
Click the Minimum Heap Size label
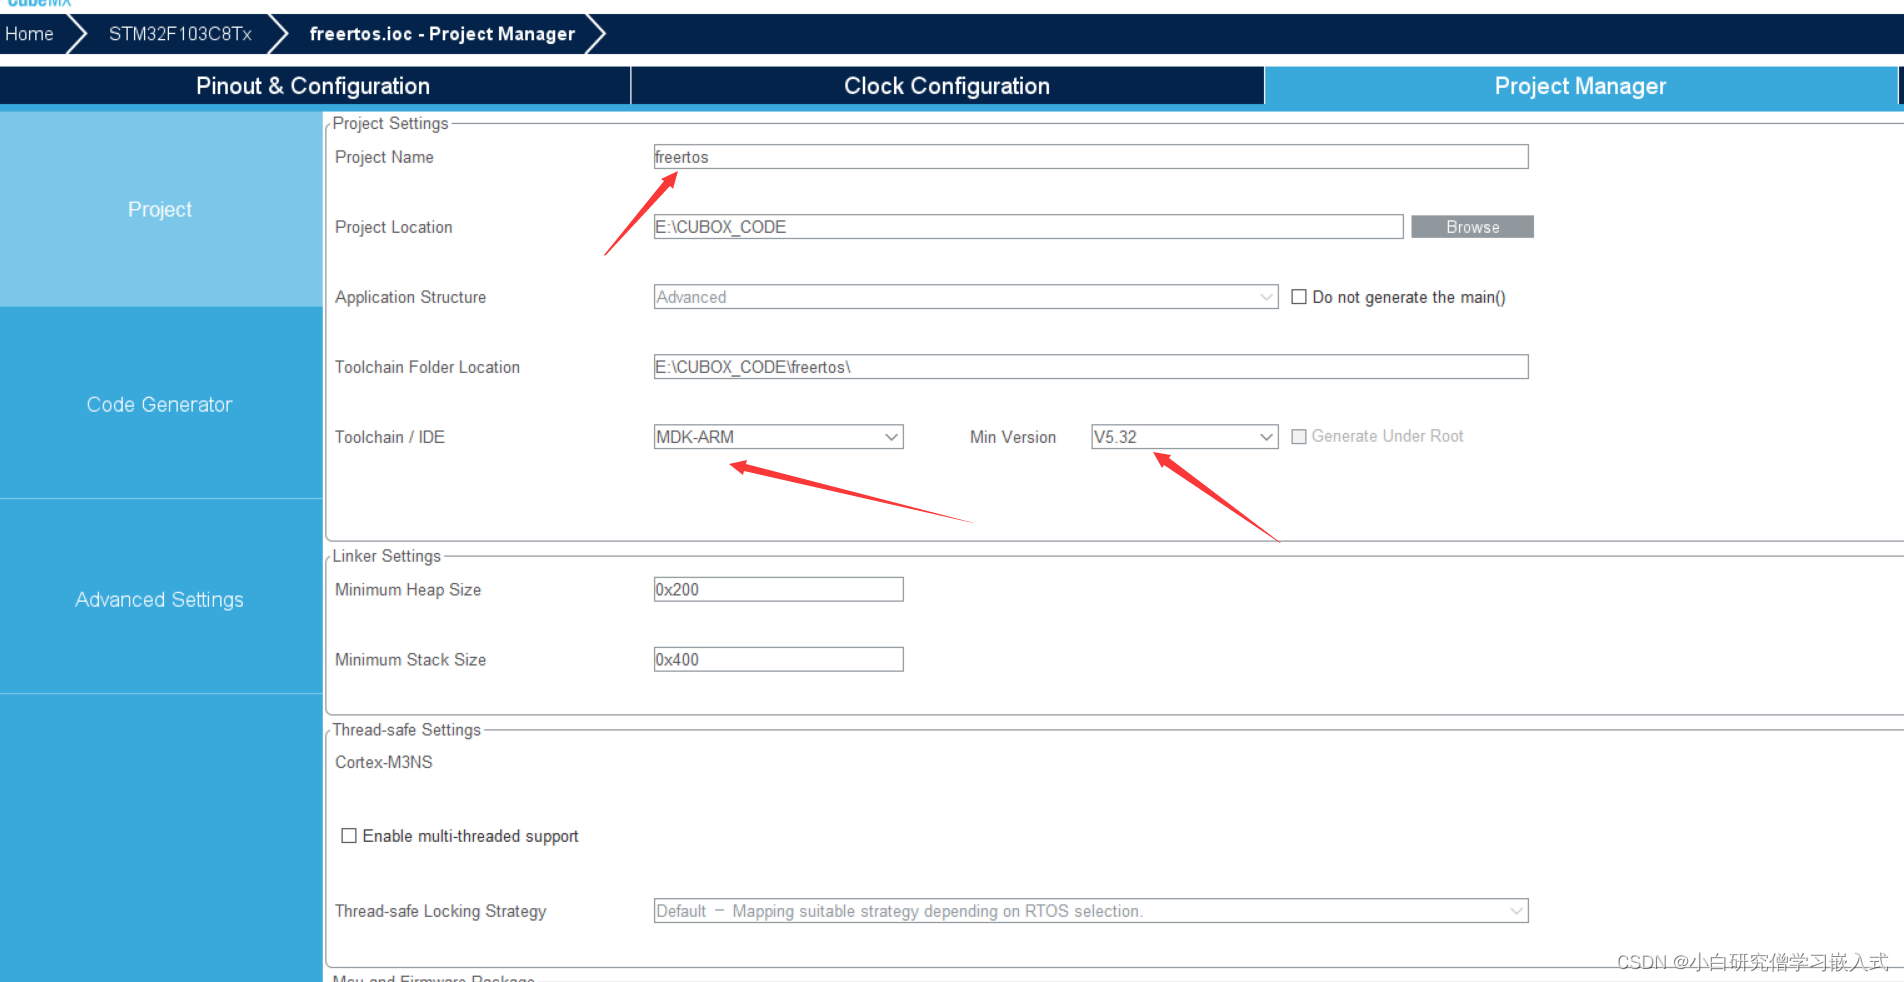click(408, 590)
